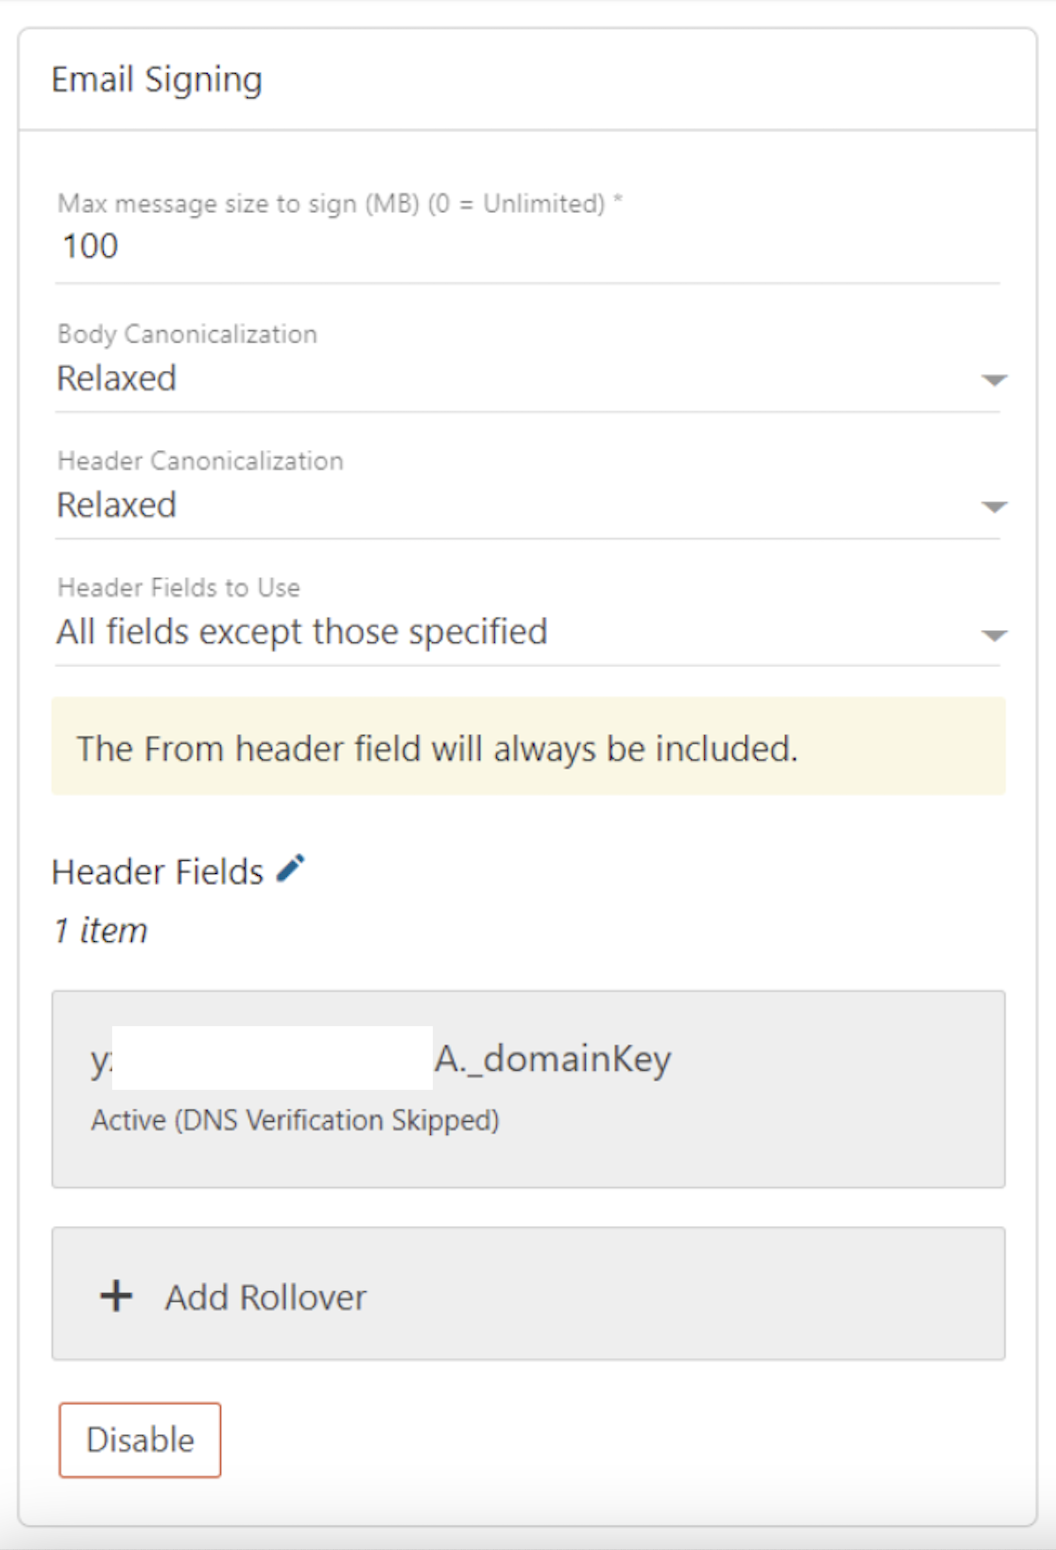Open the Header Fields to Use arrow

tap(993, 635)
